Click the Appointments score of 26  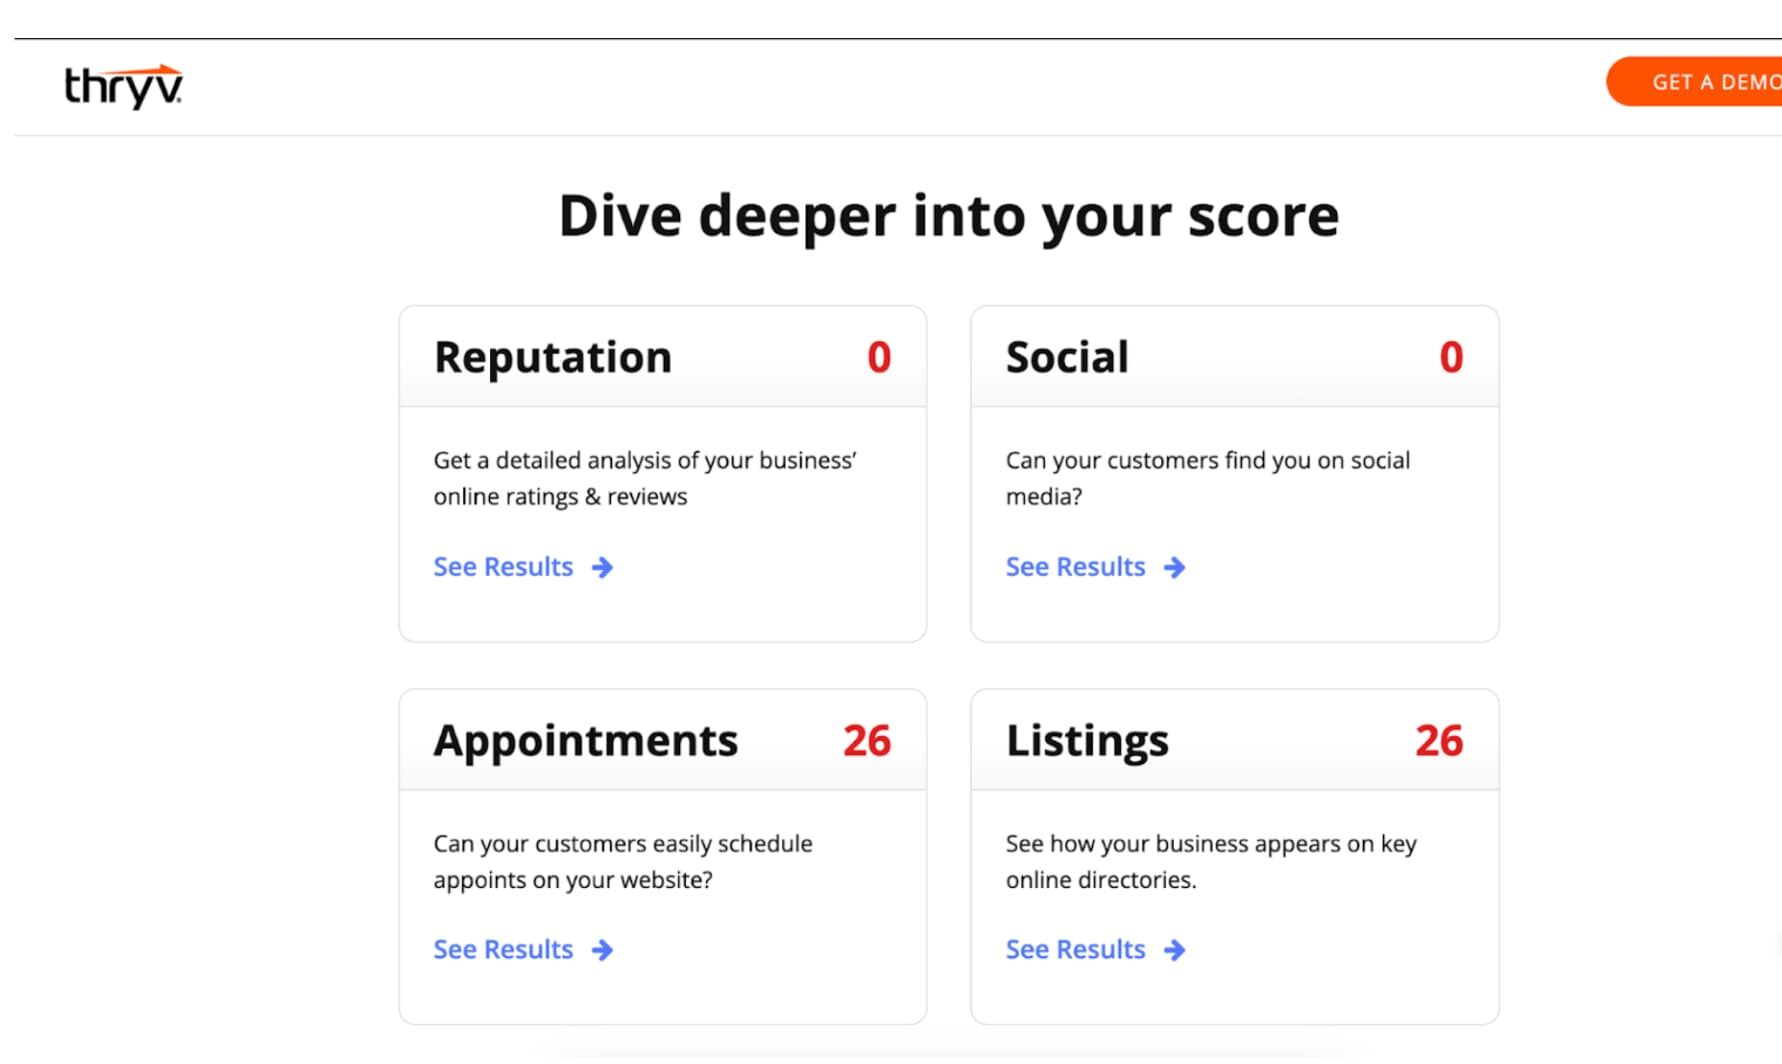click(867, 741)
